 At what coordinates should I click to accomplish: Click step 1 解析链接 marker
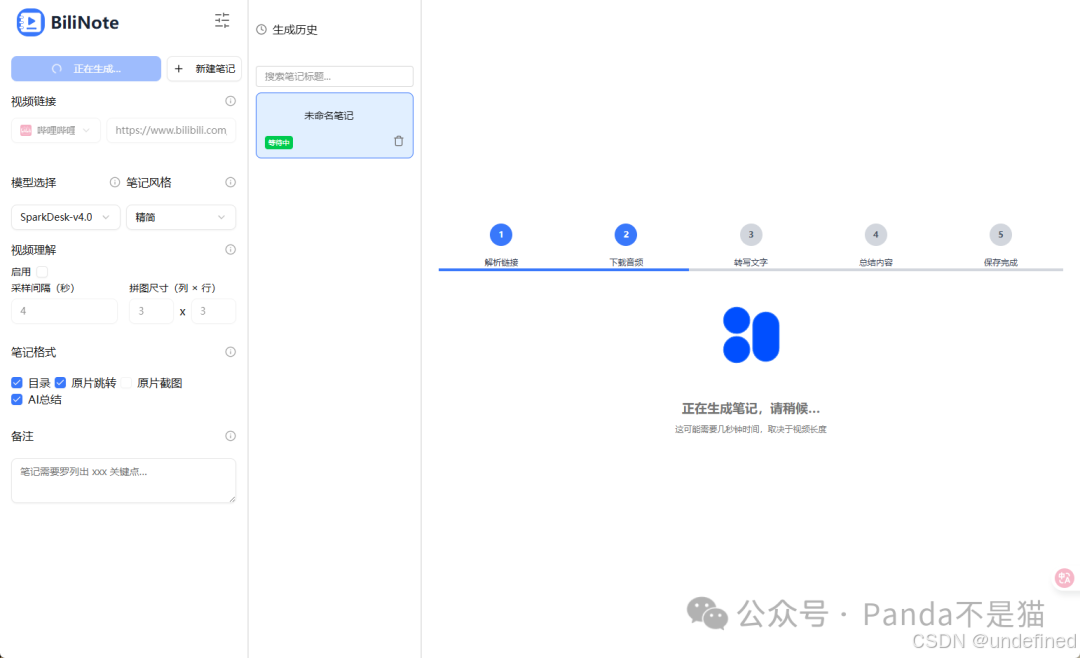[501, 235]
